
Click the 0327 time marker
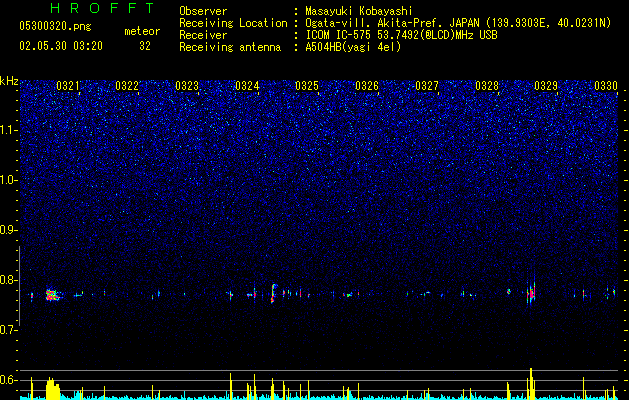tap(427, 86)
